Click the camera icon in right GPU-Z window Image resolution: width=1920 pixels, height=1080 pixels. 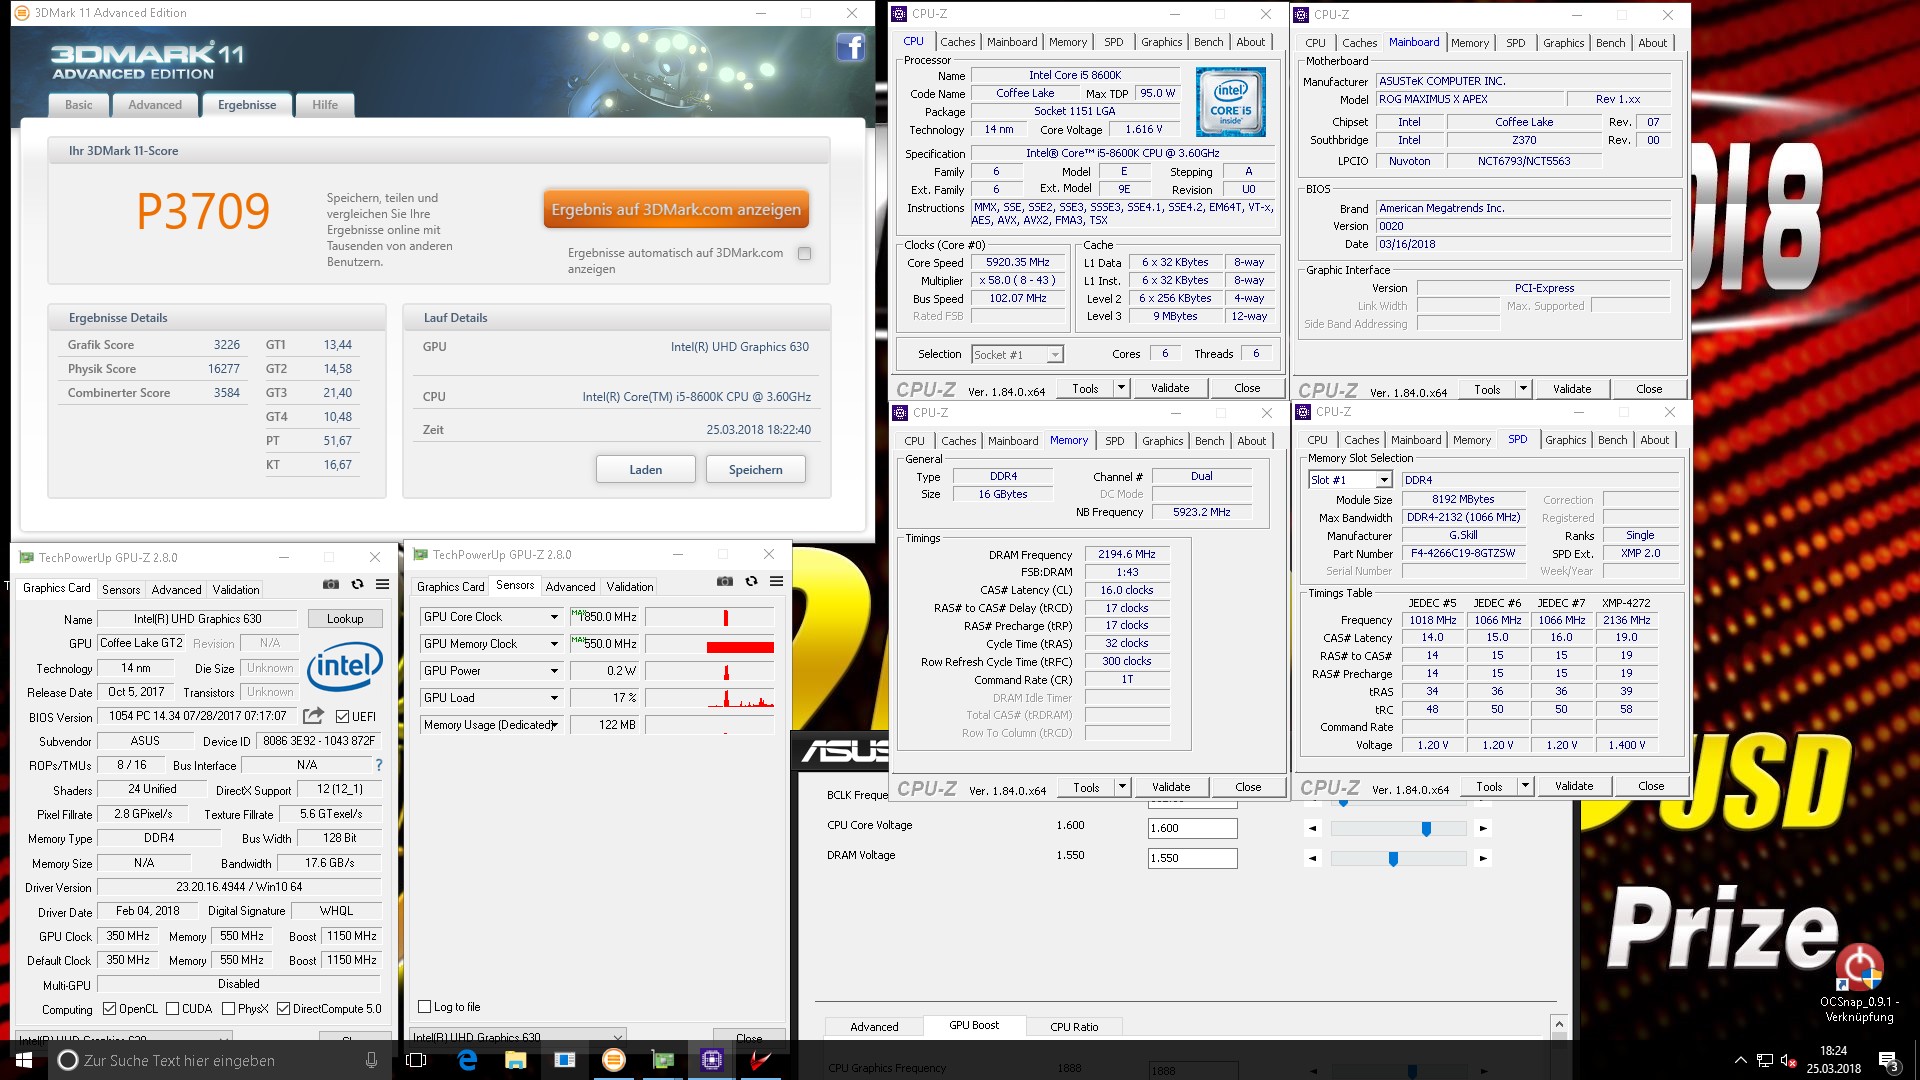pos(725,581)
